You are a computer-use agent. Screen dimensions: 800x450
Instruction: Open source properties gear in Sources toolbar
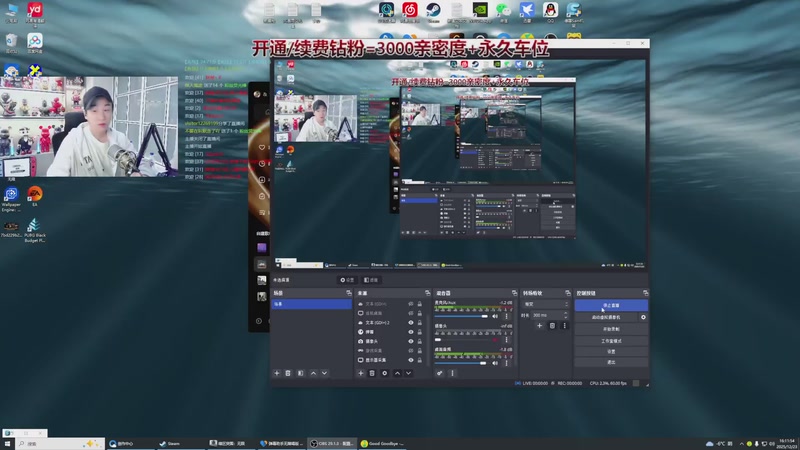[x=385, y=373]
